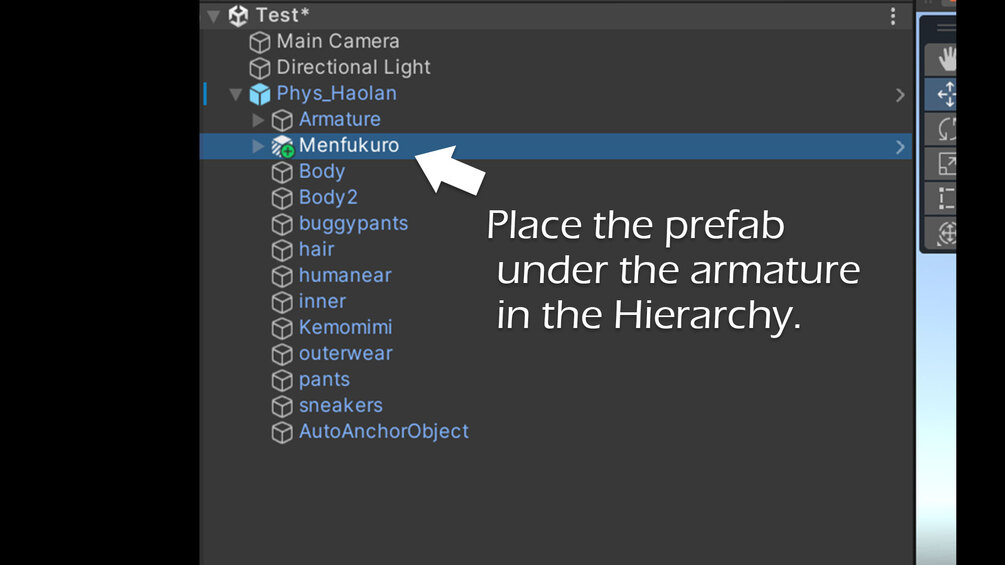This screenshot has height=565, width=1005.
Task: Collapse the Test scene foldout
Action: 213,16
